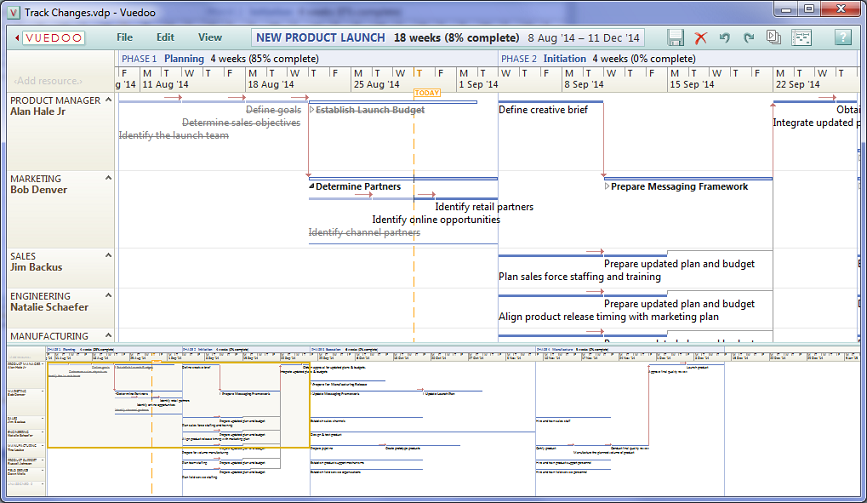Expand the Prepare Messaging Framework task

pyautogui.click(x=608, y=187)
